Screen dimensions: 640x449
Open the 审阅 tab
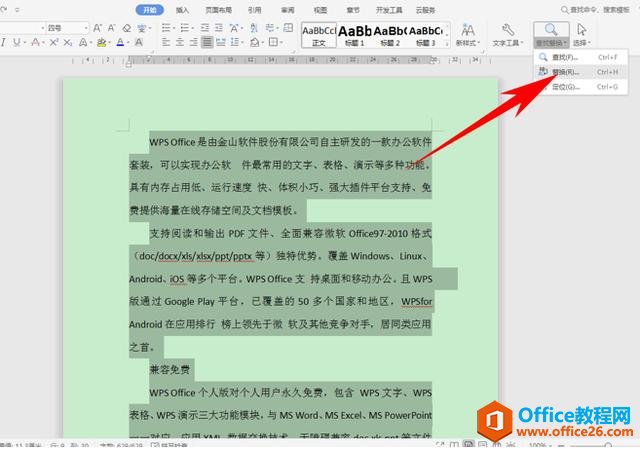287,10
